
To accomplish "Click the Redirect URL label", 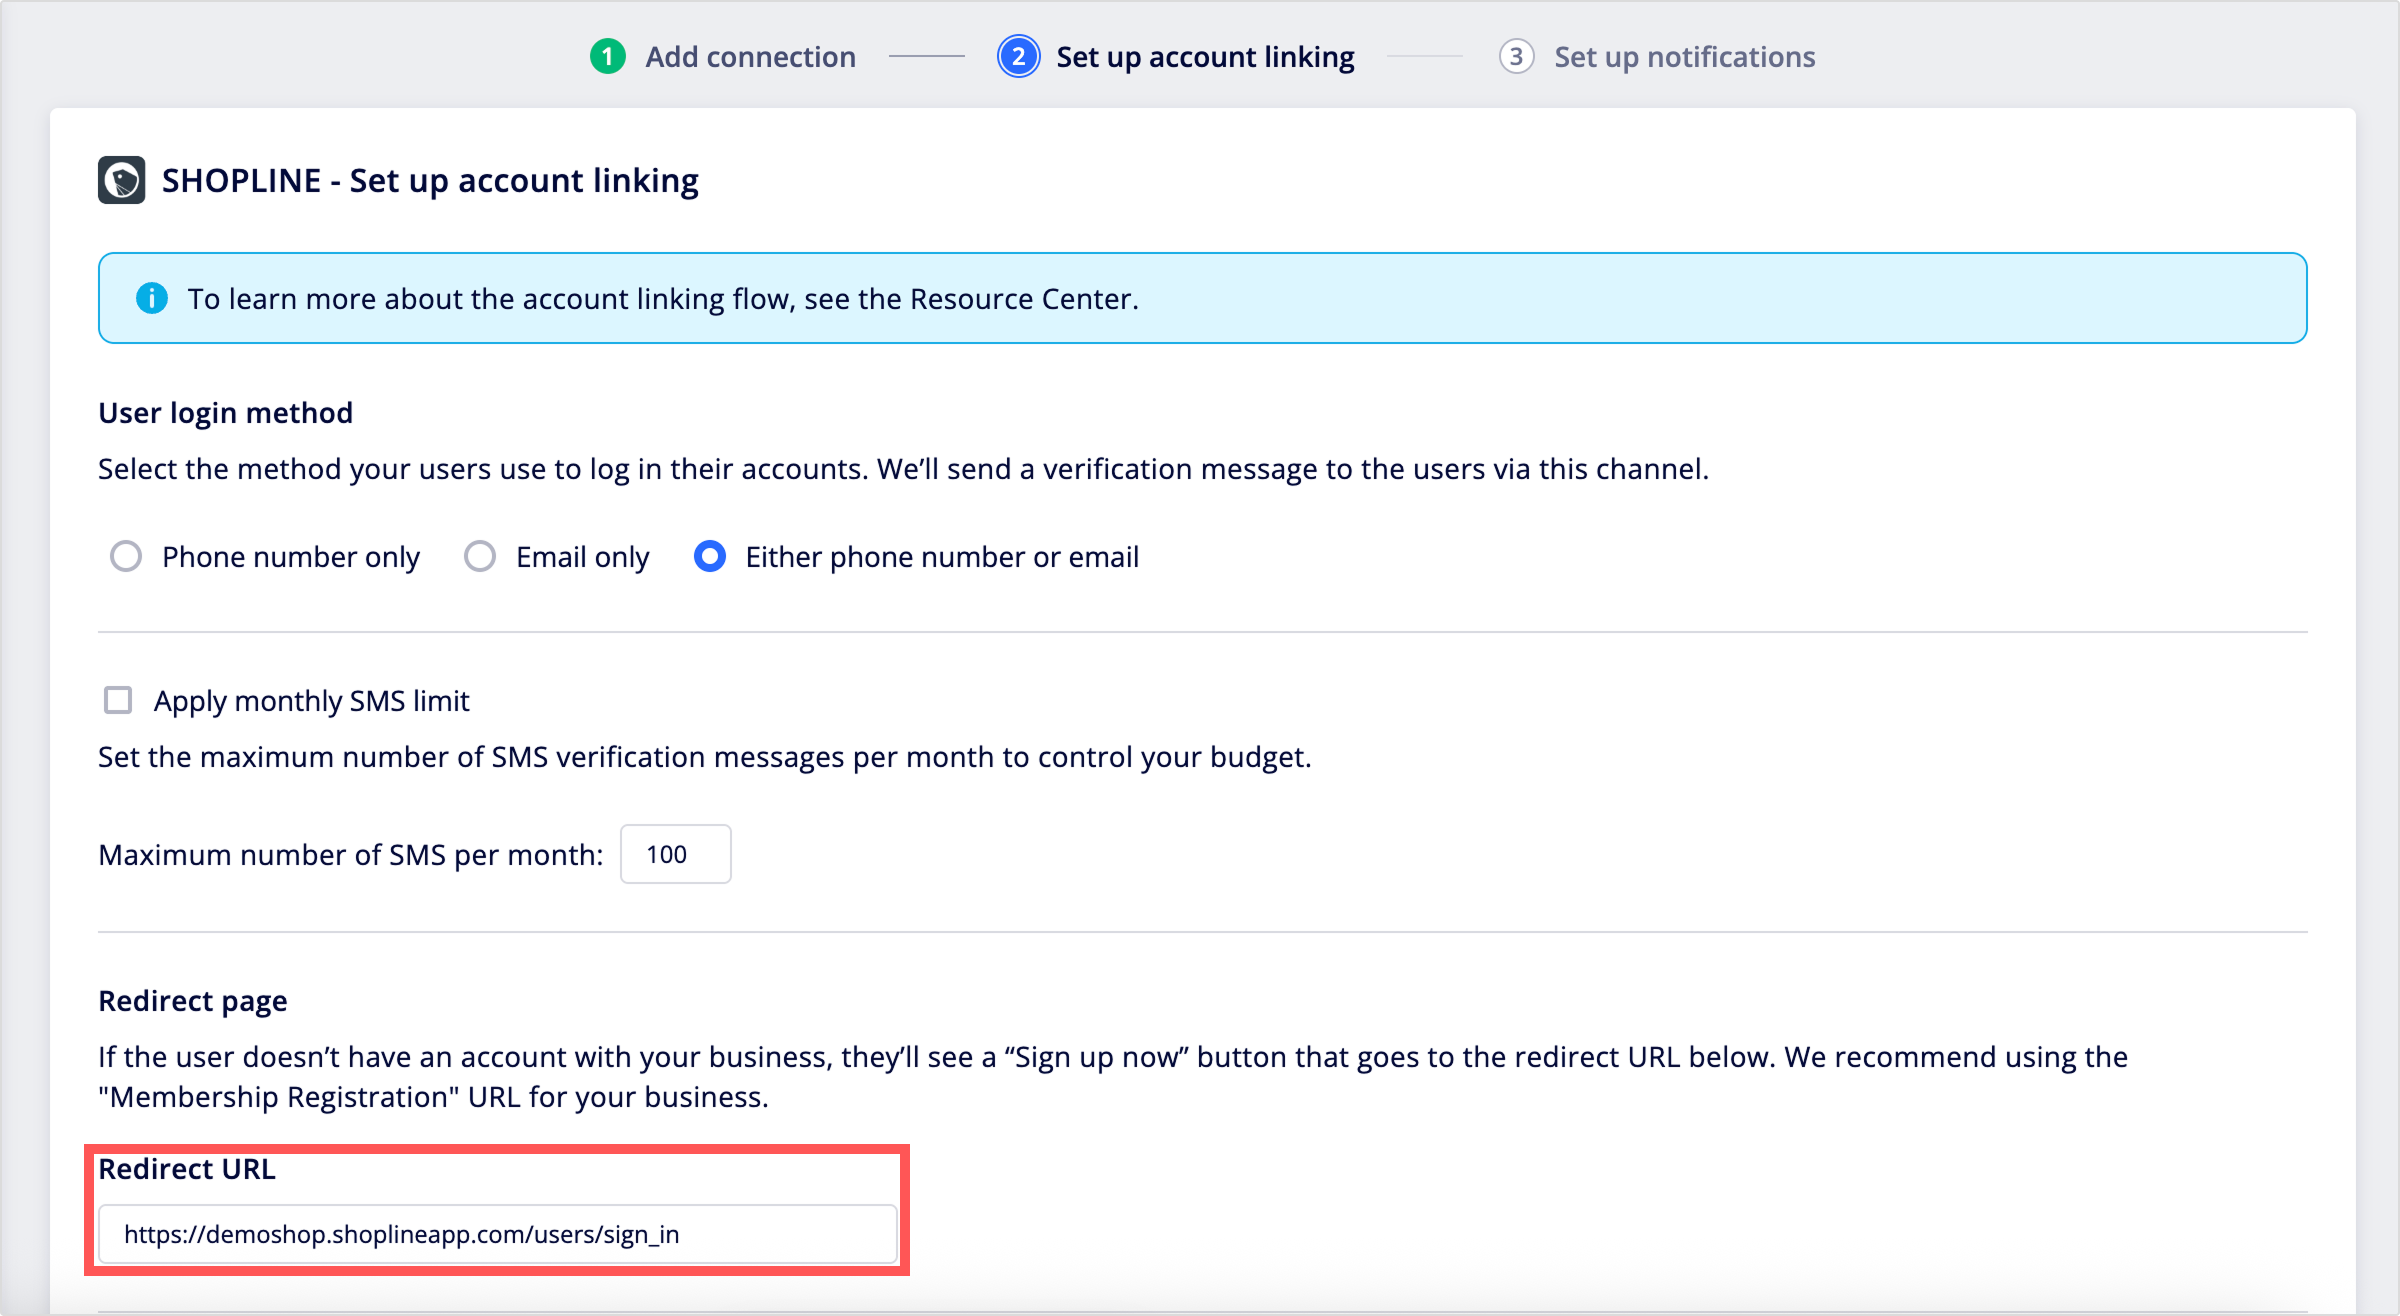I will (187, 1169).
